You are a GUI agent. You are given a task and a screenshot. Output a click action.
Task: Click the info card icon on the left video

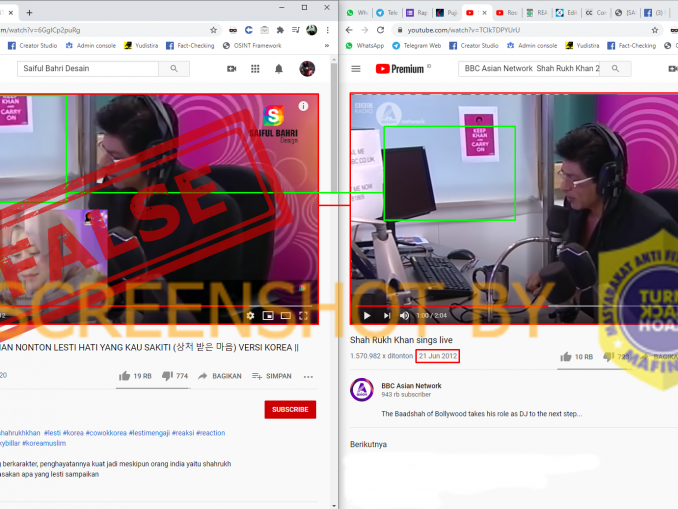click(303, 106)
